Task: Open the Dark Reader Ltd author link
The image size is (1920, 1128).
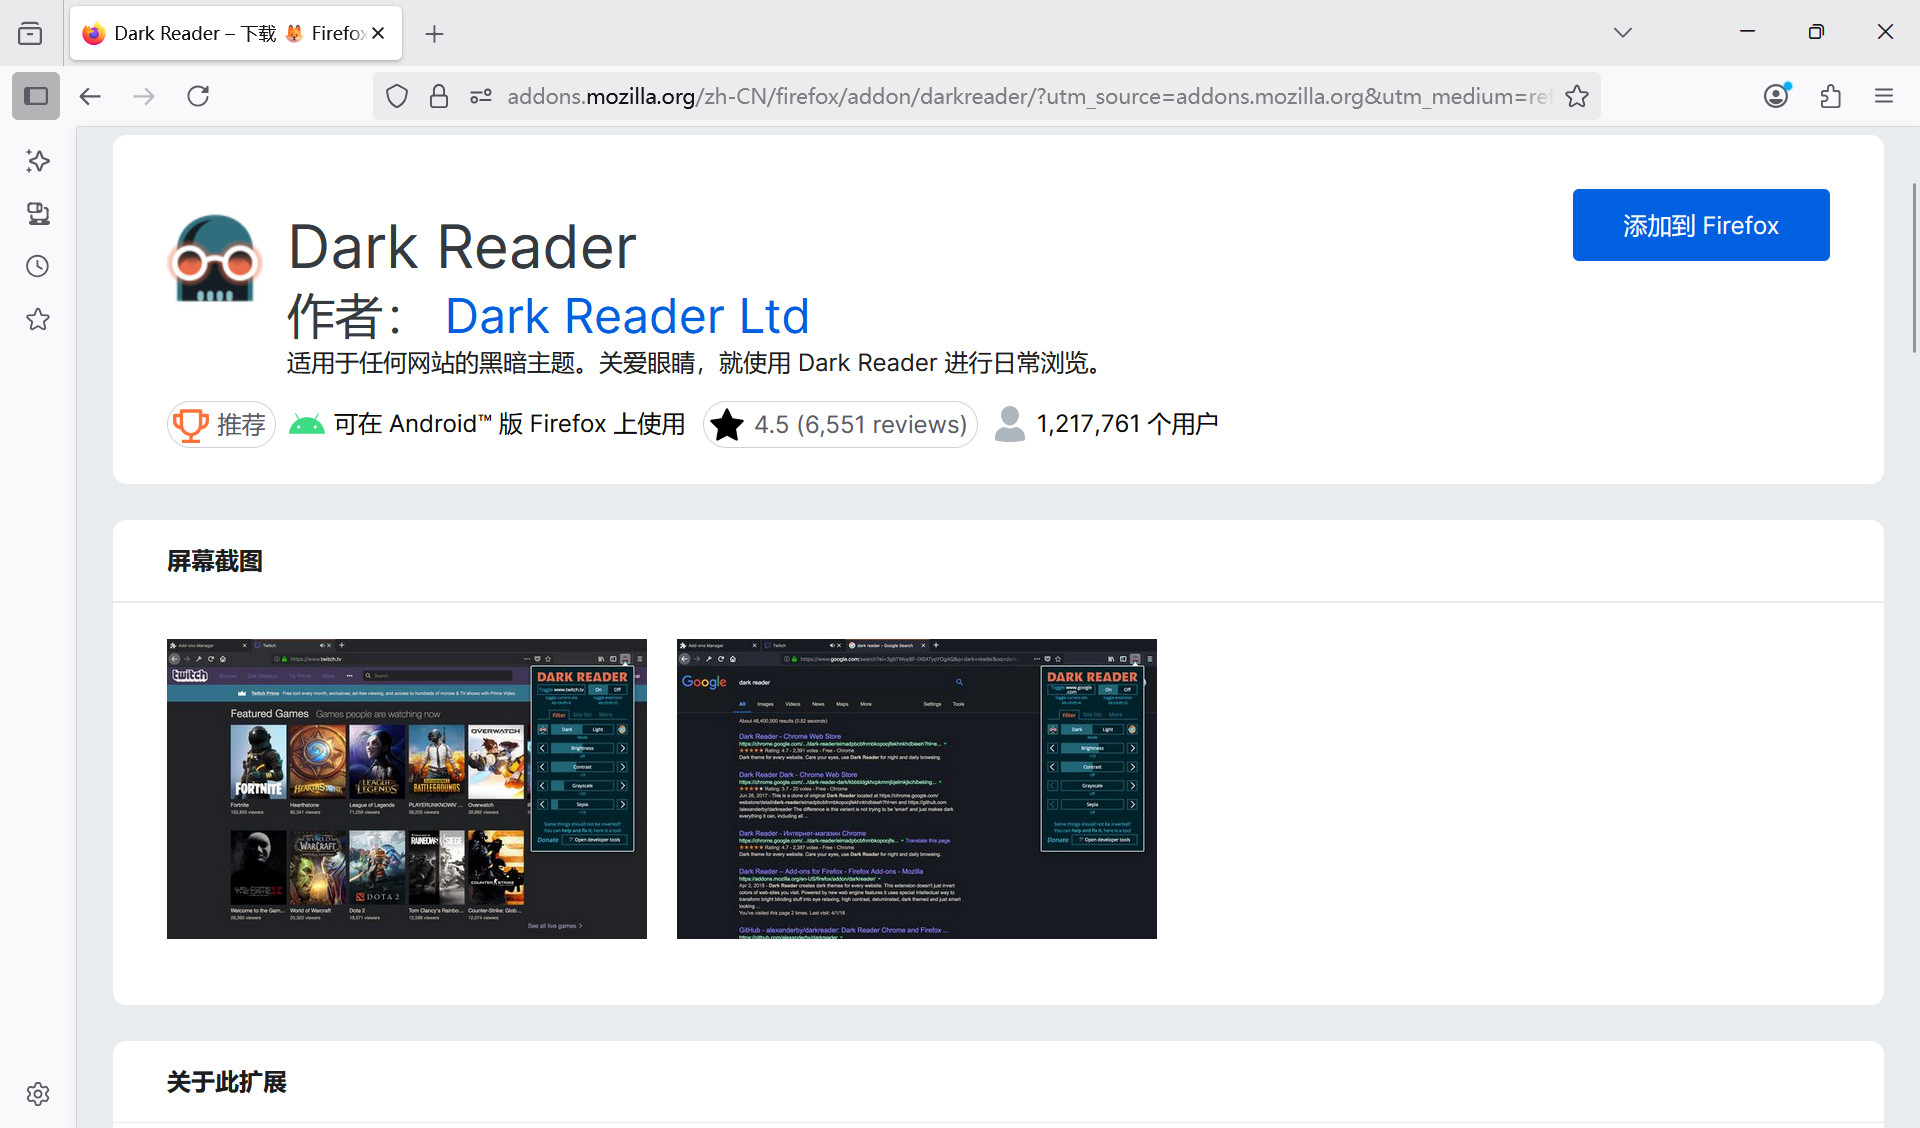Action: pyautogui.click(x=627, y=316)
